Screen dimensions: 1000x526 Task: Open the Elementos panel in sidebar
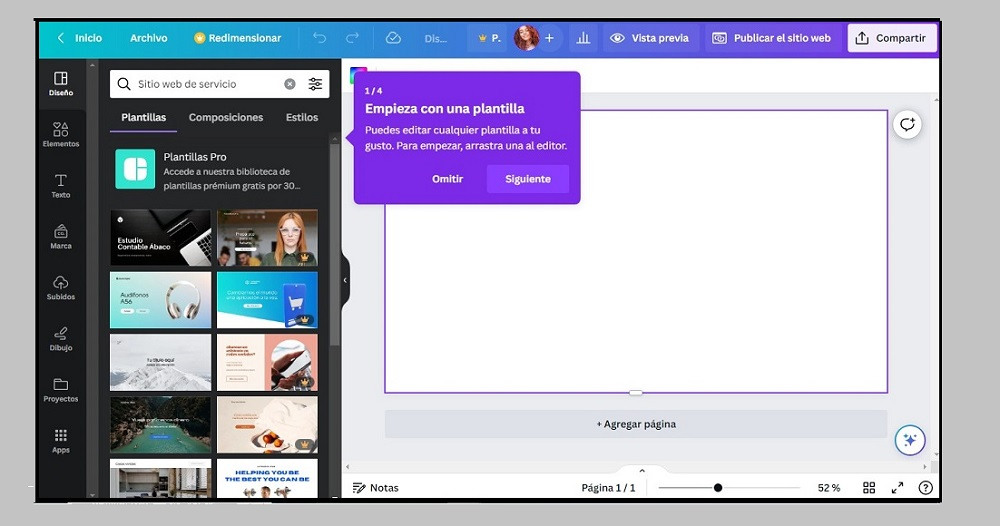tap(61, 134)
